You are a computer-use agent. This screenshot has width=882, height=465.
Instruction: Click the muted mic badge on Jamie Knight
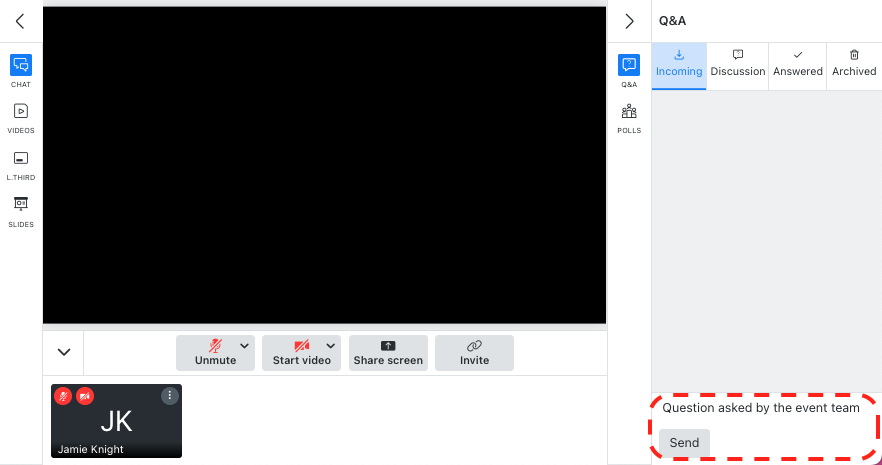pos(63,396)
